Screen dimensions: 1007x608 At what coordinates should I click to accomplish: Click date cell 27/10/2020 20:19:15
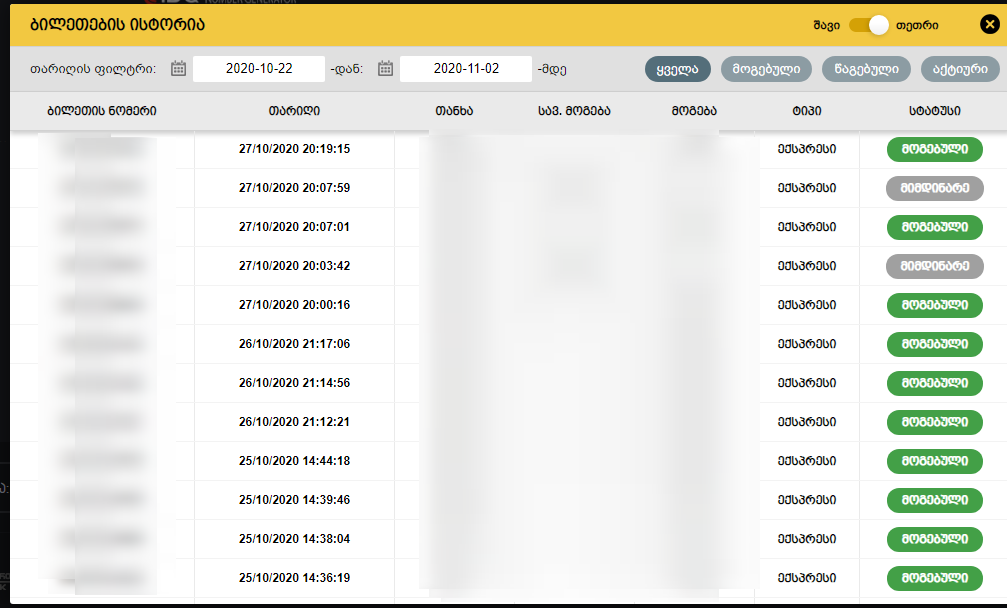tap(294, 149)
